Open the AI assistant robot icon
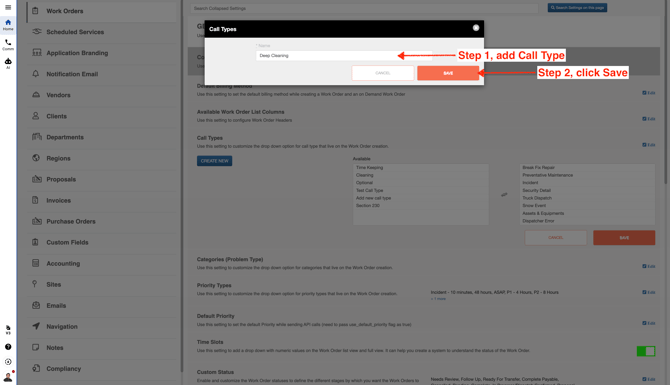 coord(8,63)
